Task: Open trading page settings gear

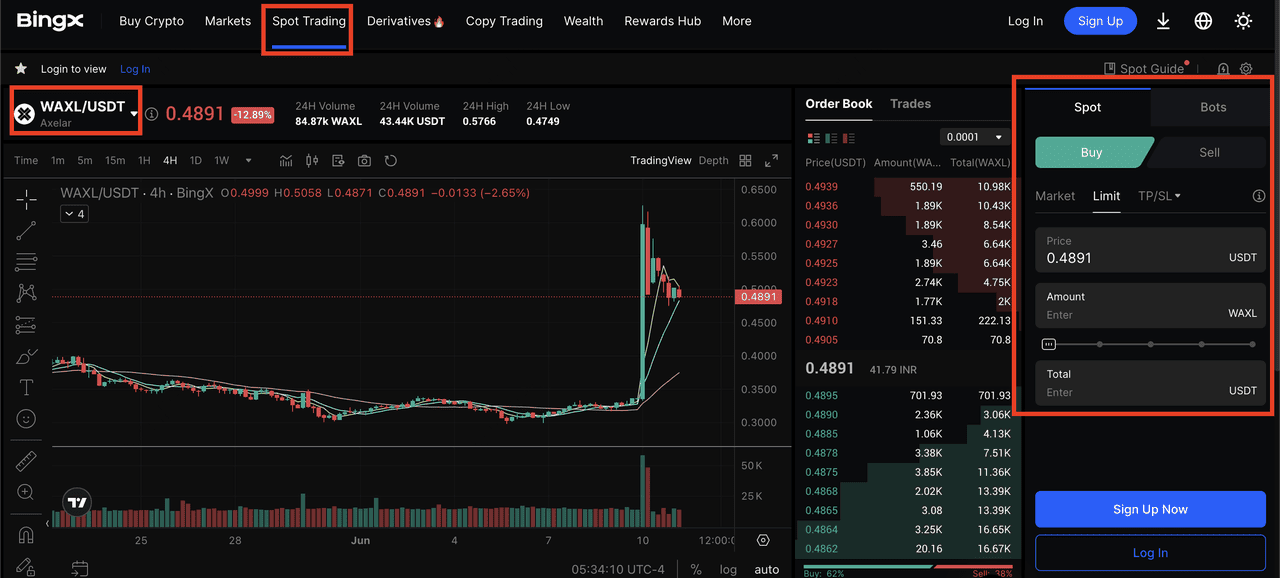Action: pos(1246,69)
